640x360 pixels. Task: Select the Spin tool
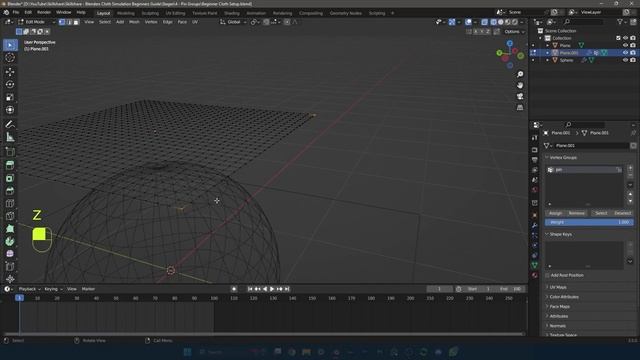click(10, 242)
